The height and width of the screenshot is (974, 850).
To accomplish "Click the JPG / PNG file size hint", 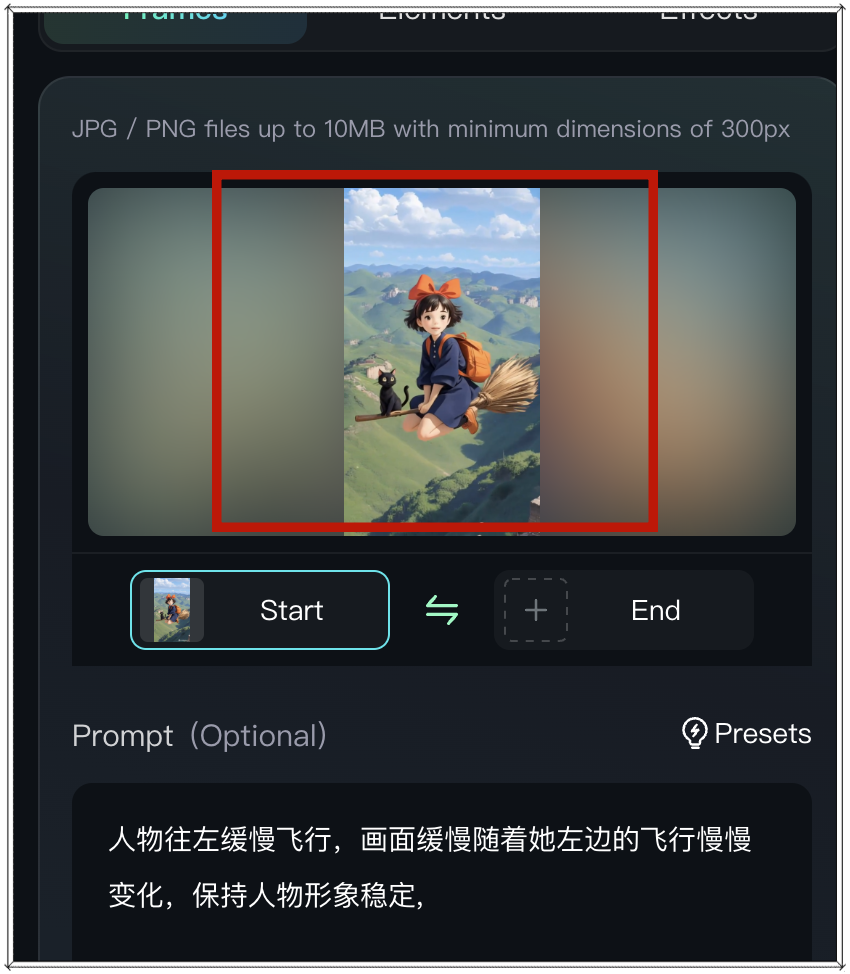I will (x=431, y=129).
